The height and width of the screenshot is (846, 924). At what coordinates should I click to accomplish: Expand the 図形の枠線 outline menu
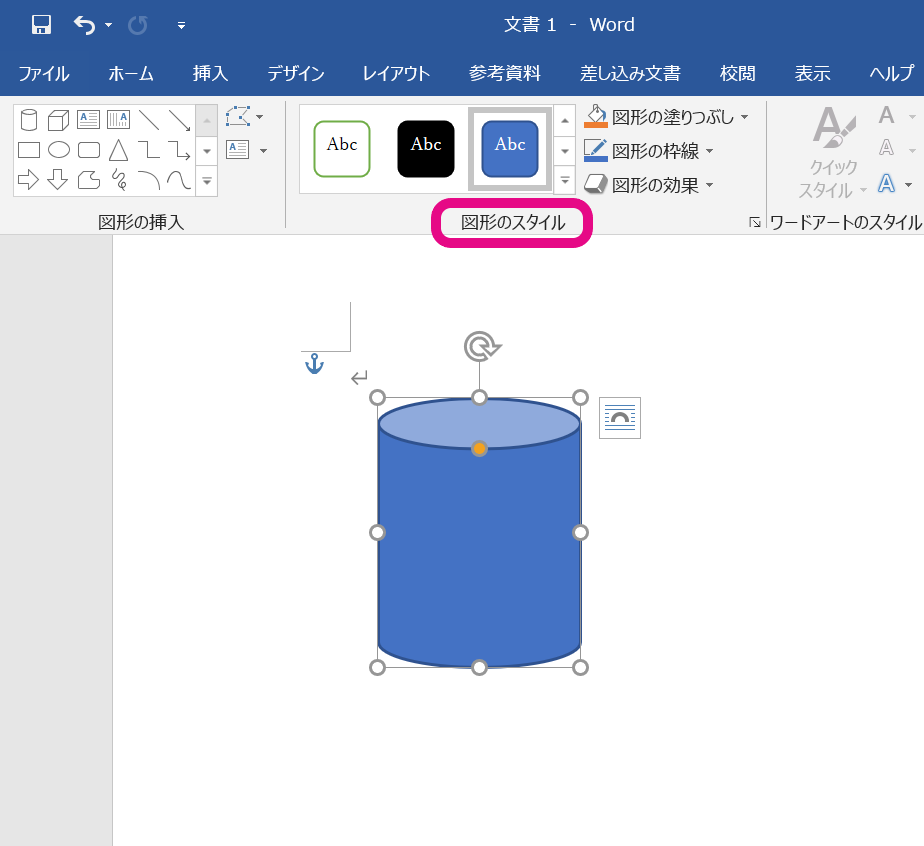(709, 152)
